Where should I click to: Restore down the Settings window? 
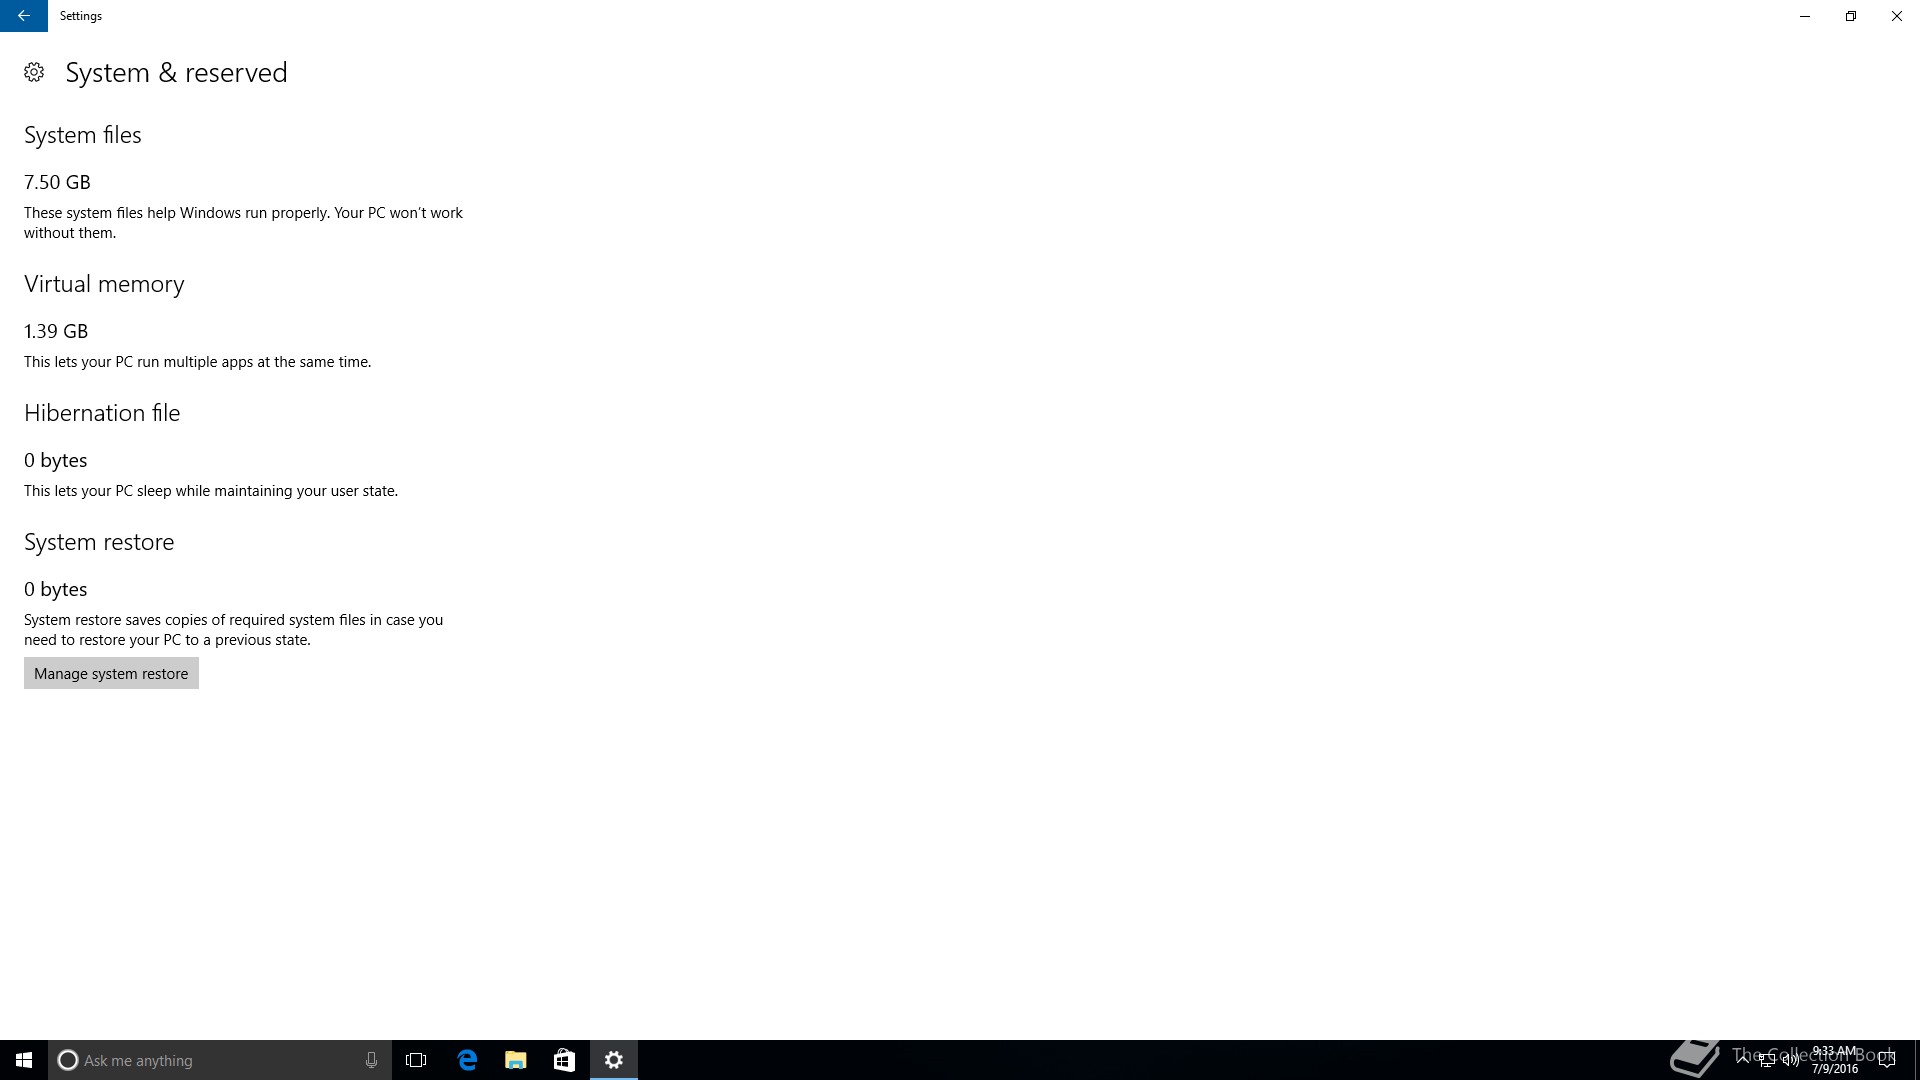(x=1851, y=16)
